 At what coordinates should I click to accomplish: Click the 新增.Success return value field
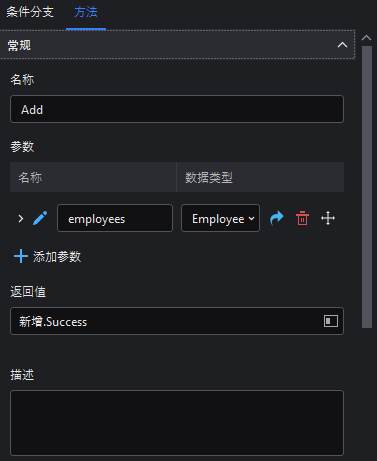point(177,321)
